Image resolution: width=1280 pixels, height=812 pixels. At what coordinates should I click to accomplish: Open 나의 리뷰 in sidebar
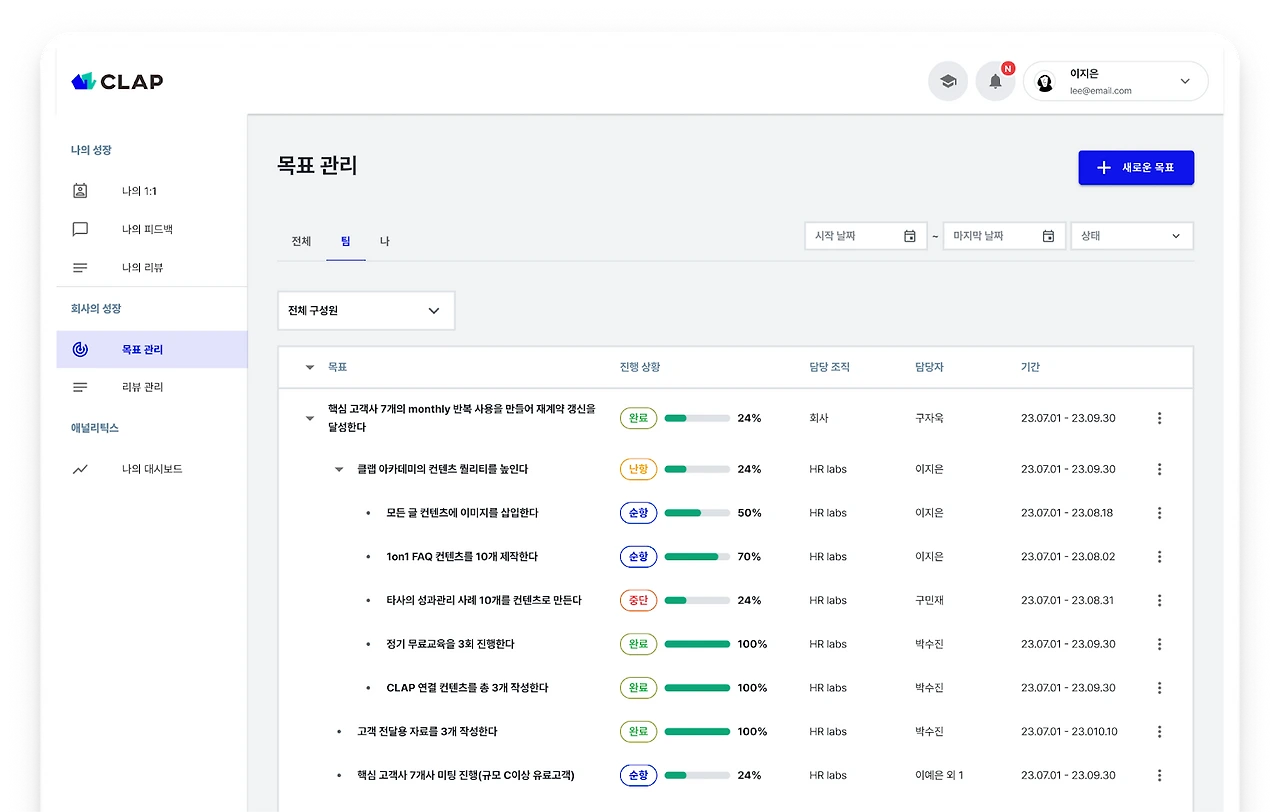pyautogui.click(x=152, y=268)
